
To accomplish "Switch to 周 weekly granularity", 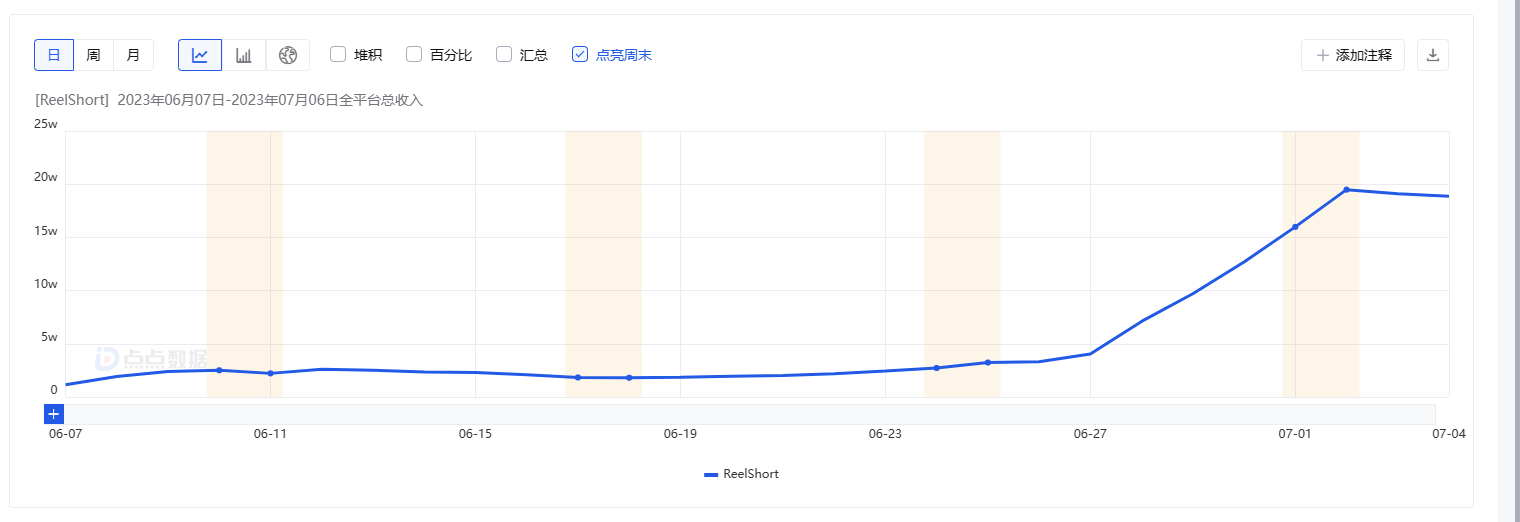I will click(x=93, y=55).
